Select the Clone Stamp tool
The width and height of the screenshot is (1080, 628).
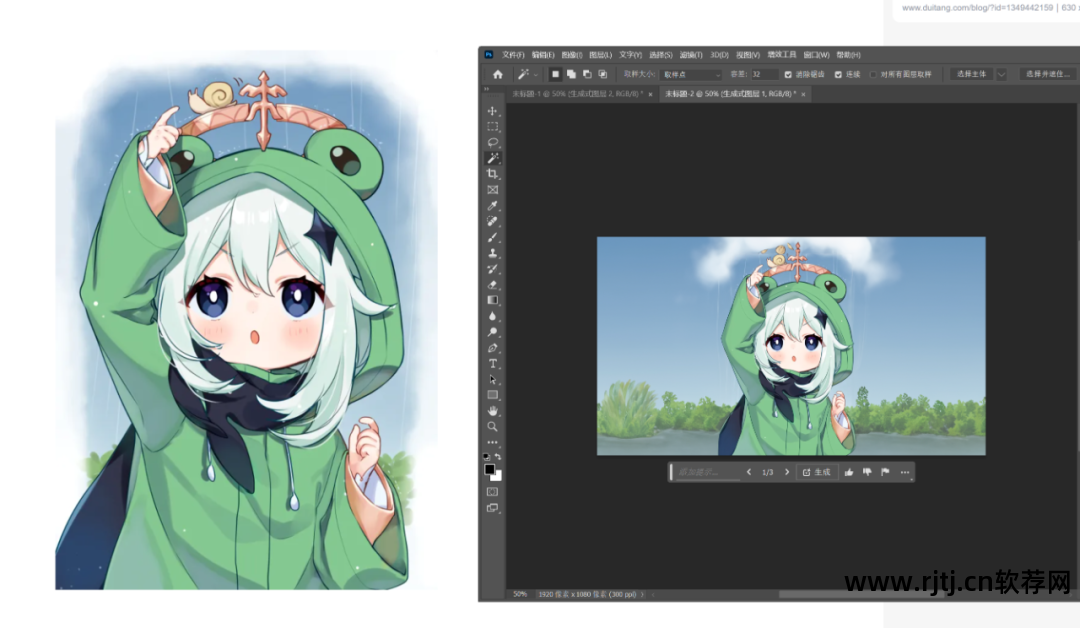coord(492,253)
